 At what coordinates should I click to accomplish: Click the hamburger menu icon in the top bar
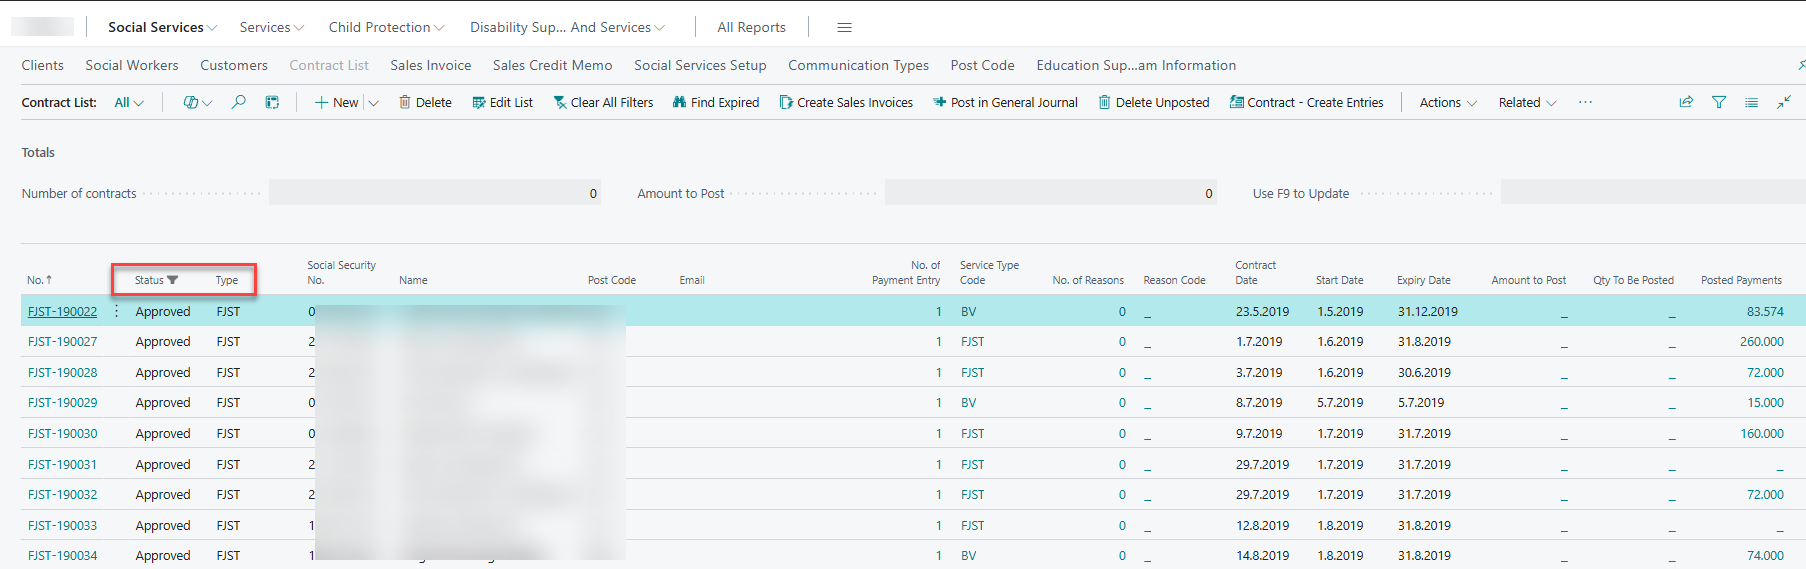[844, 27]
